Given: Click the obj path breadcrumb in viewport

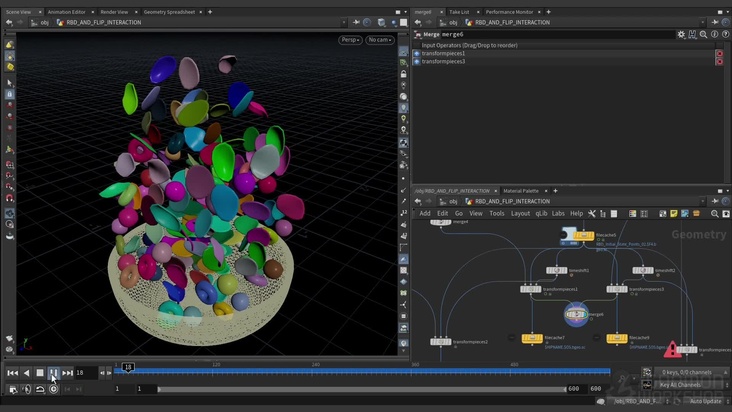Looking at the screenshot, I should (x=45, y=22).
